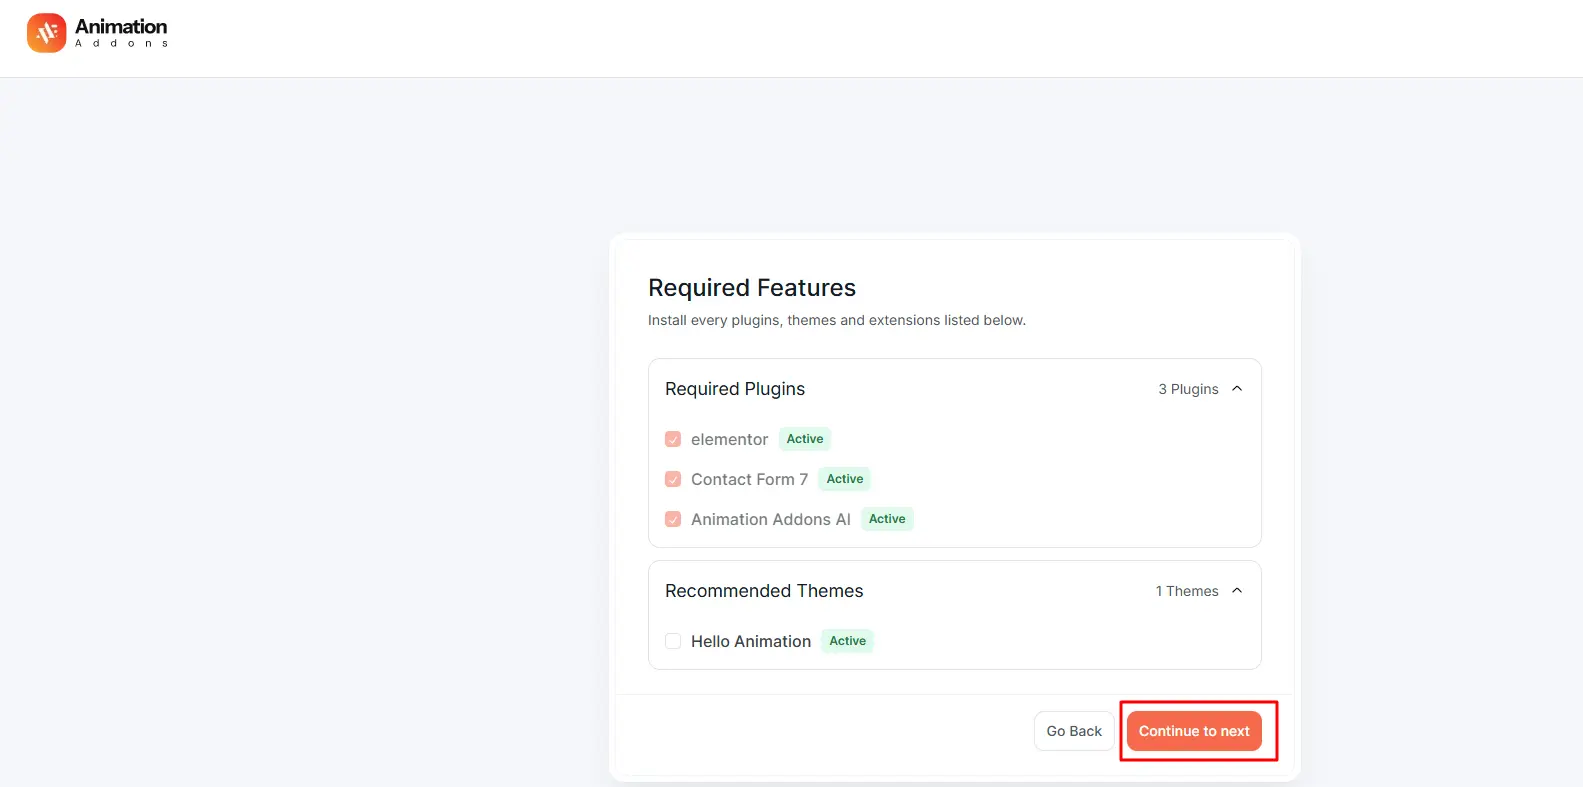Click the Active badge beside Contact Form 7

point(845,479)
